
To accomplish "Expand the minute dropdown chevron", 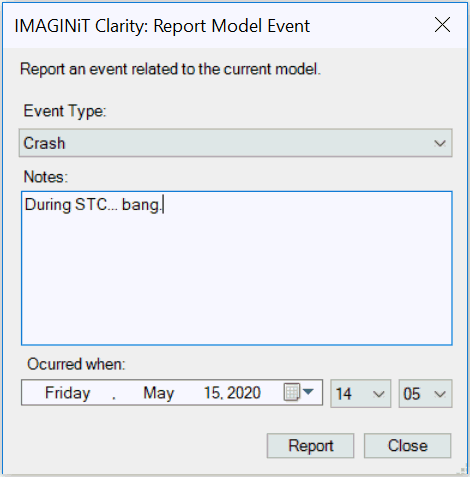I will (x=440, y=394).
